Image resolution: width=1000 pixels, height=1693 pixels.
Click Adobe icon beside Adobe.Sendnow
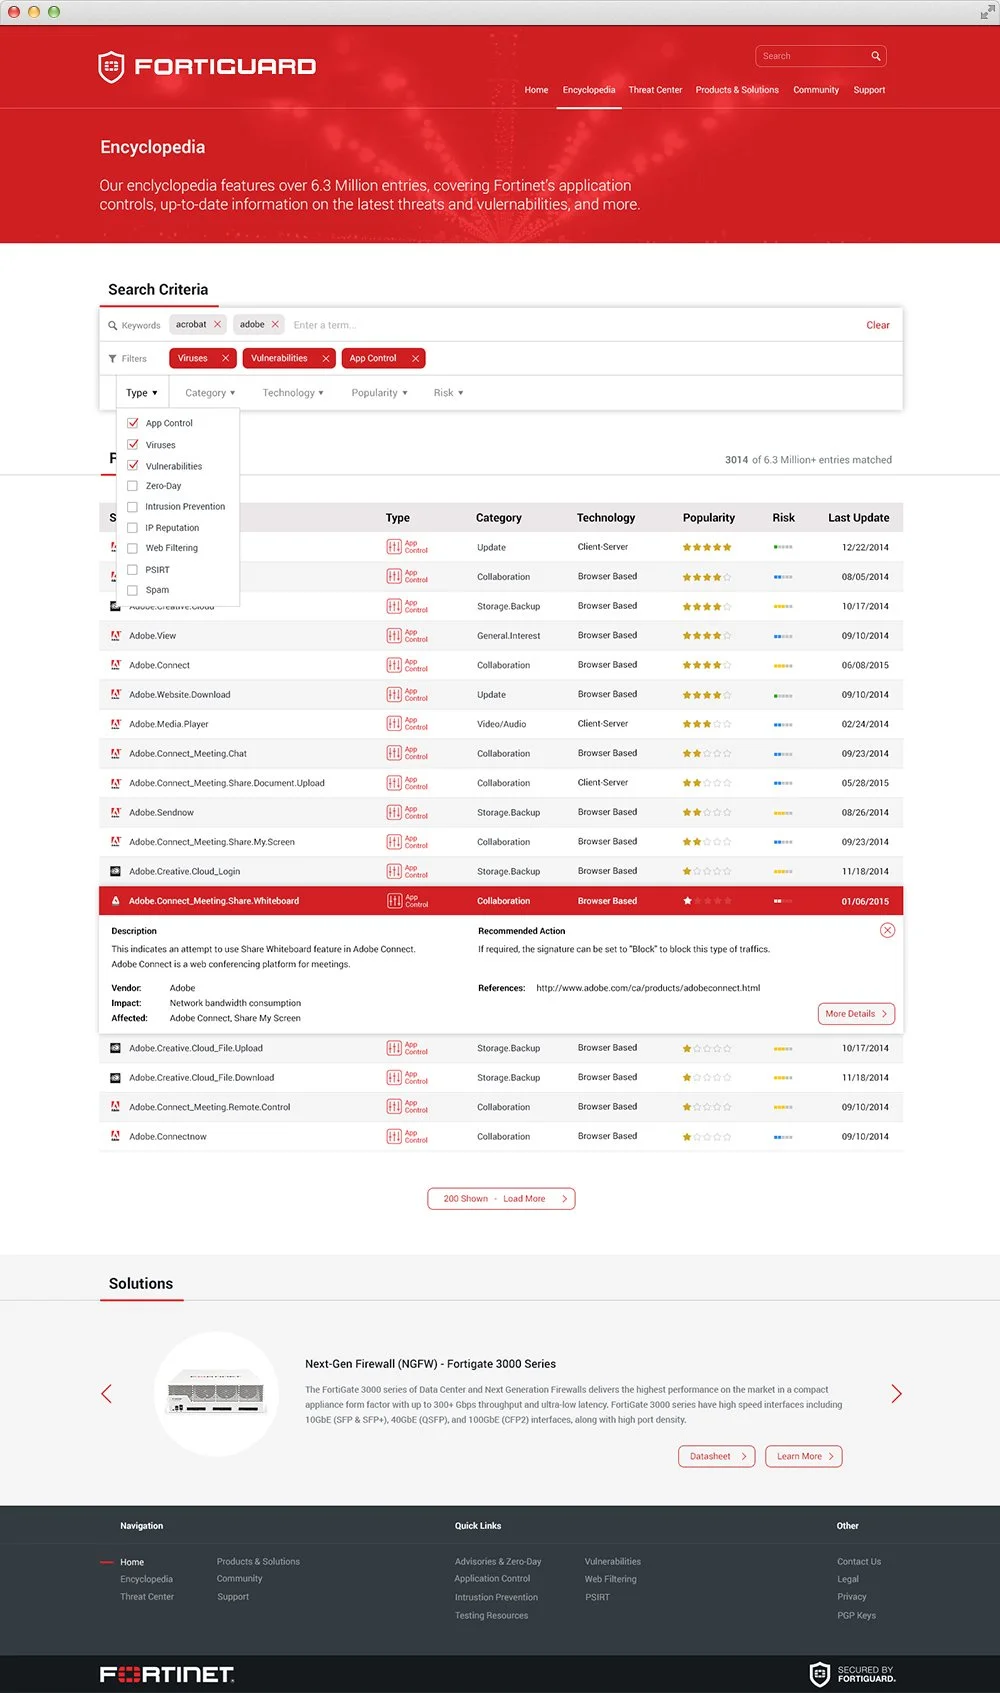[x=116, y=812]
